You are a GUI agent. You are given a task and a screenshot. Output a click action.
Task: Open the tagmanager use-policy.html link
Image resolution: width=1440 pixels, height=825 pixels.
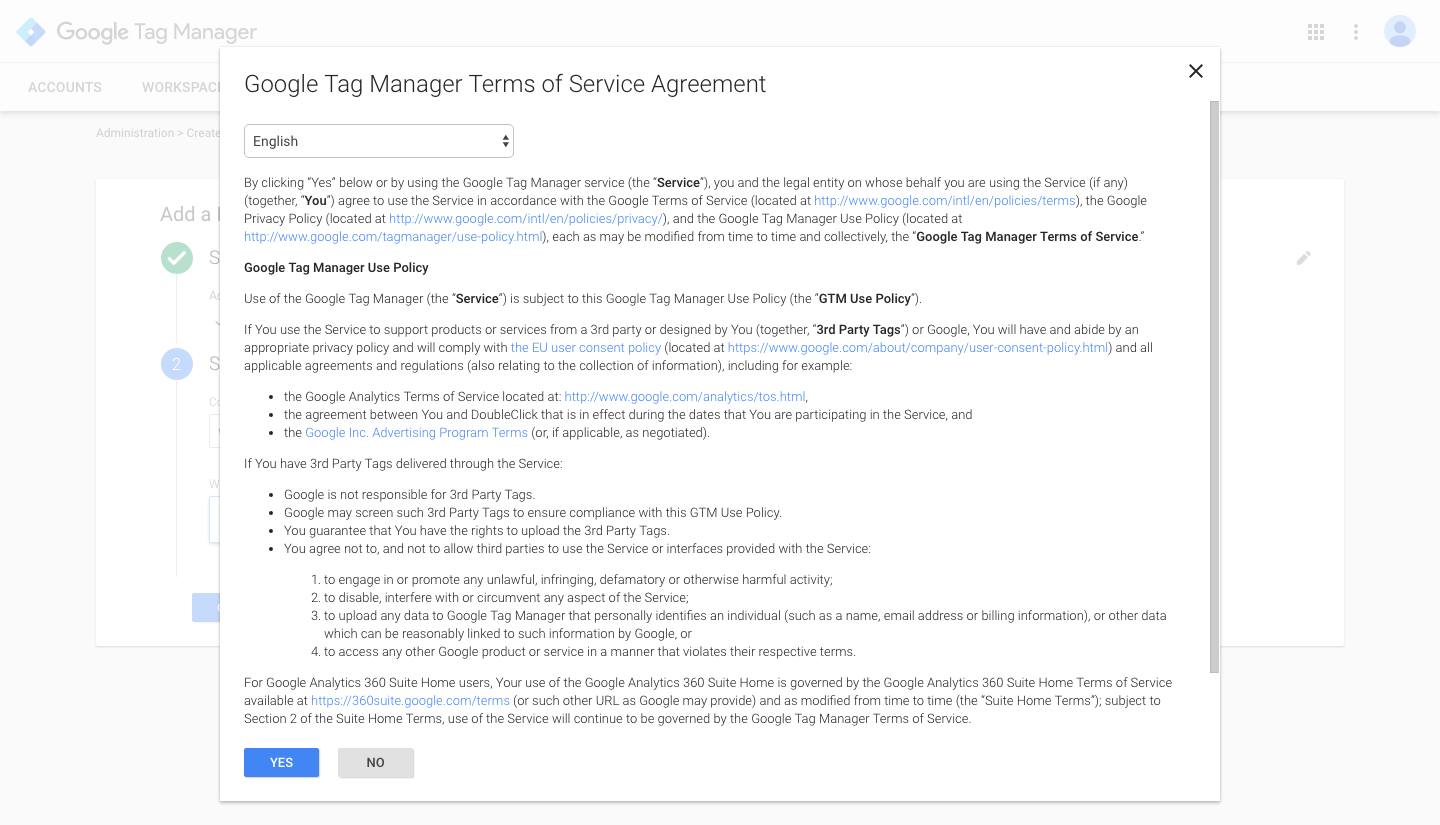pyautogui.click(x=393, y=237)
